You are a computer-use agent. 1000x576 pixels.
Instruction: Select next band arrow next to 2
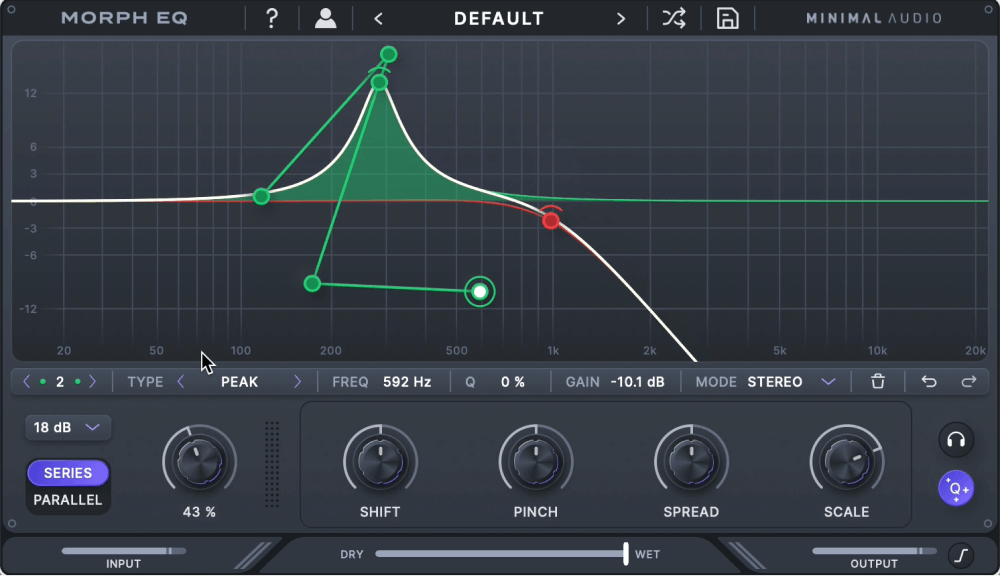coord(92,381)
